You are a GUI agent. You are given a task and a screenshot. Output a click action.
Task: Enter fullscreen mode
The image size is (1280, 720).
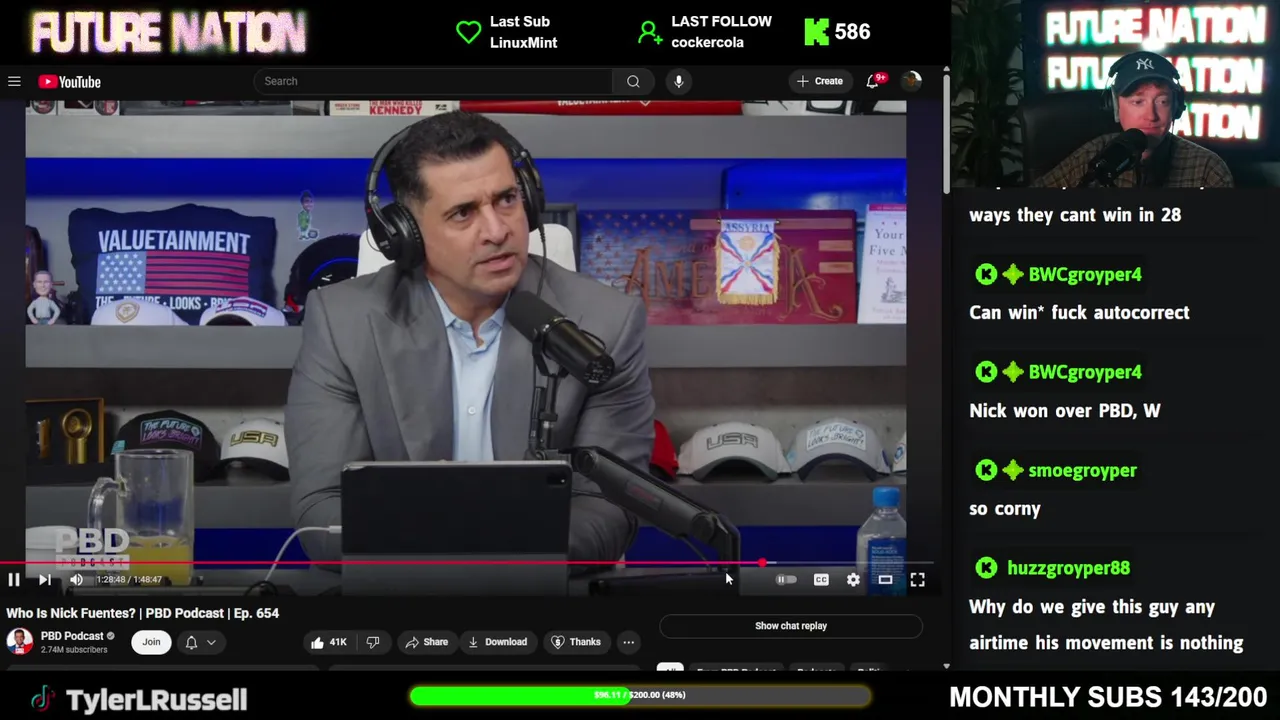[x=917, y=580]
